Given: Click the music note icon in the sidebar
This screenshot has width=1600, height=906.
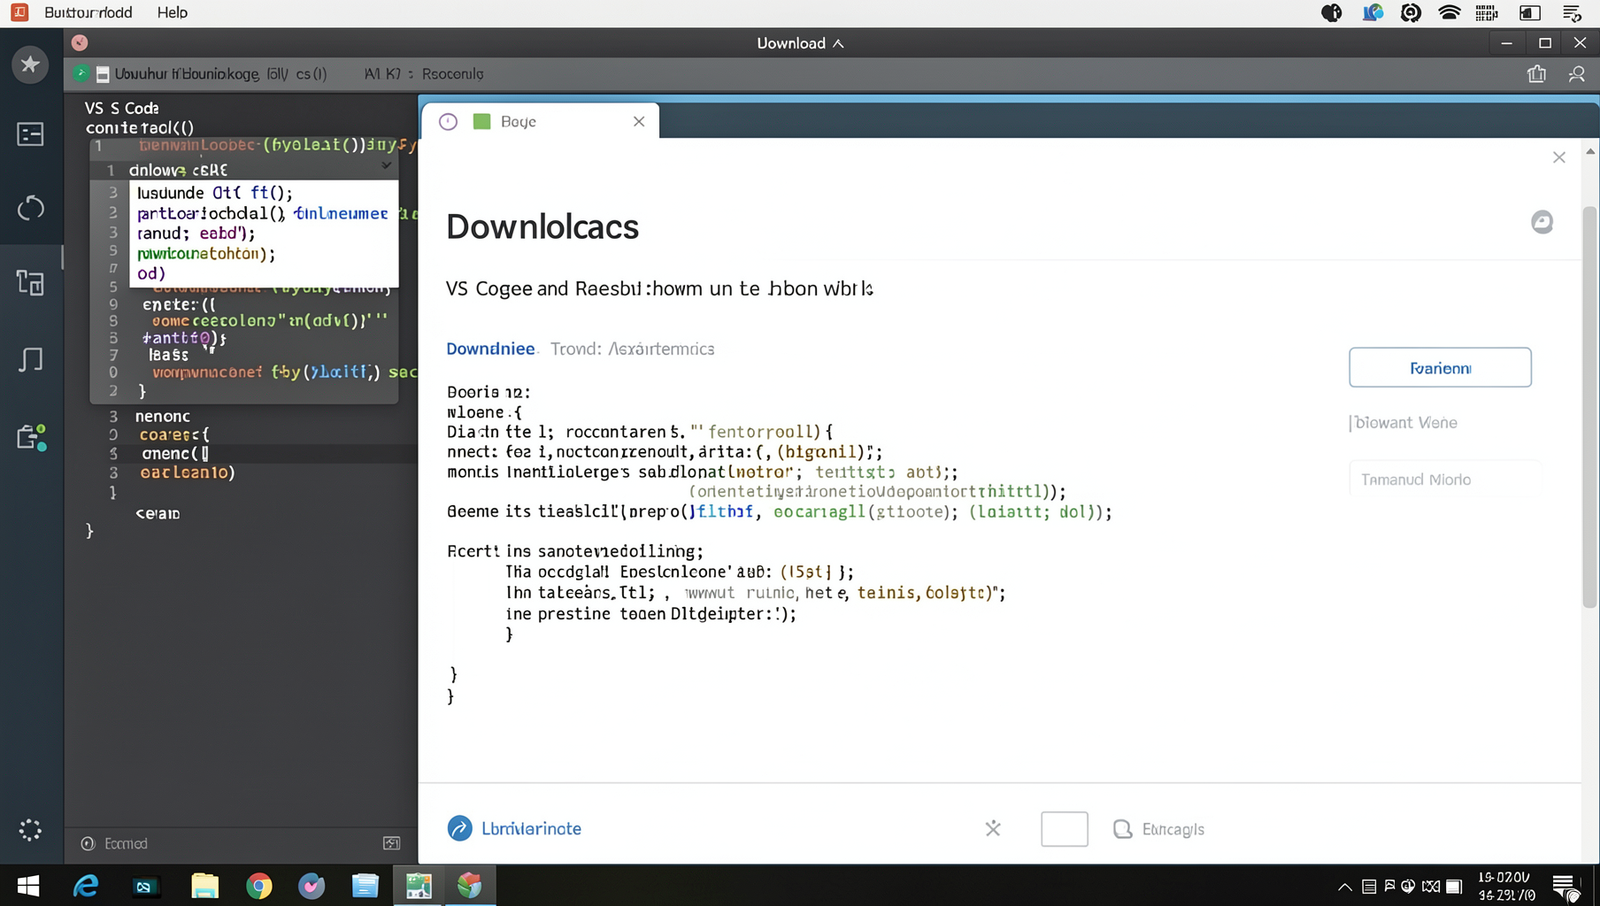Looking at the screenshot, I should (31, 359).
